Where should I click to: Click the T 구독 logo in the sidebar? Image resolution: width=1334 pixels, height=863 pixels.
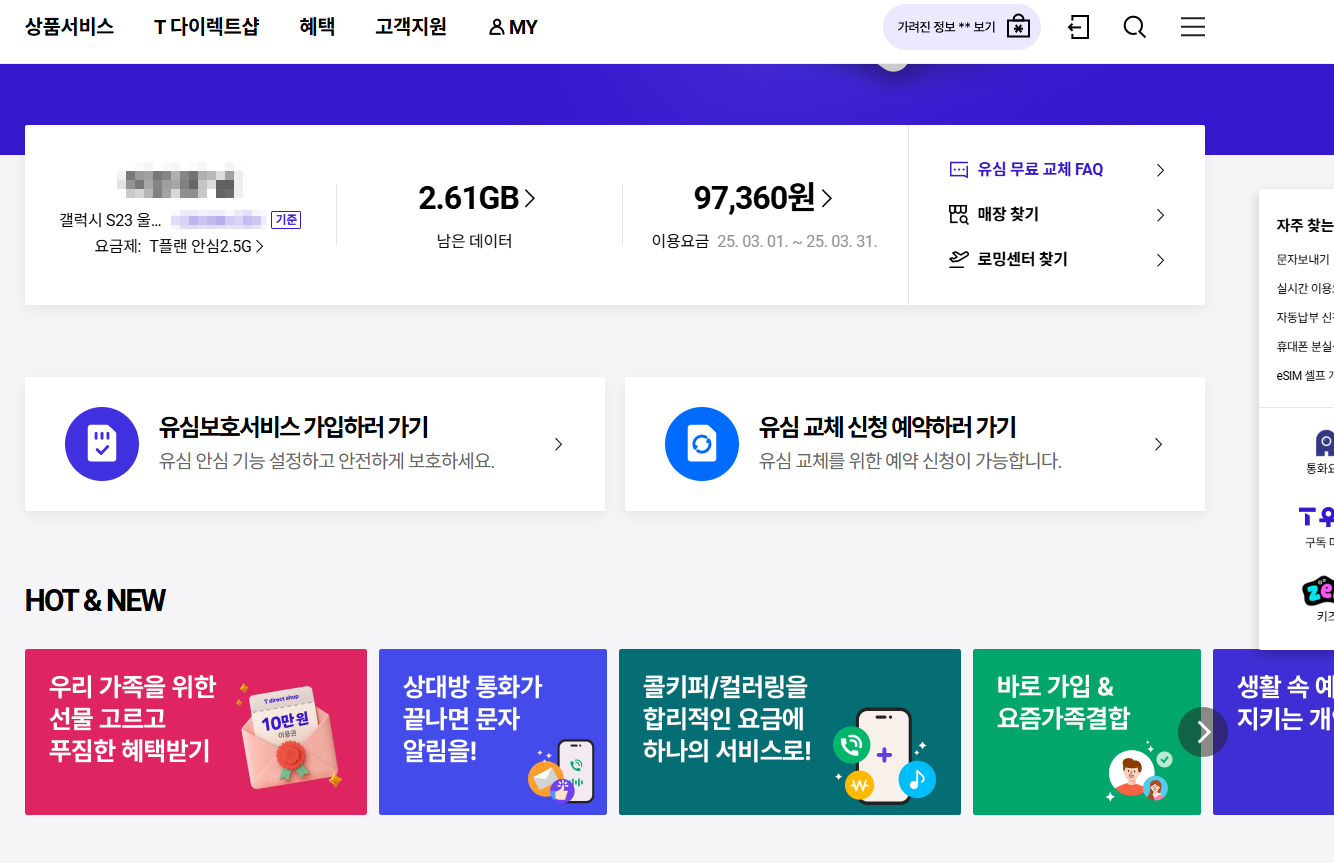1316,516
